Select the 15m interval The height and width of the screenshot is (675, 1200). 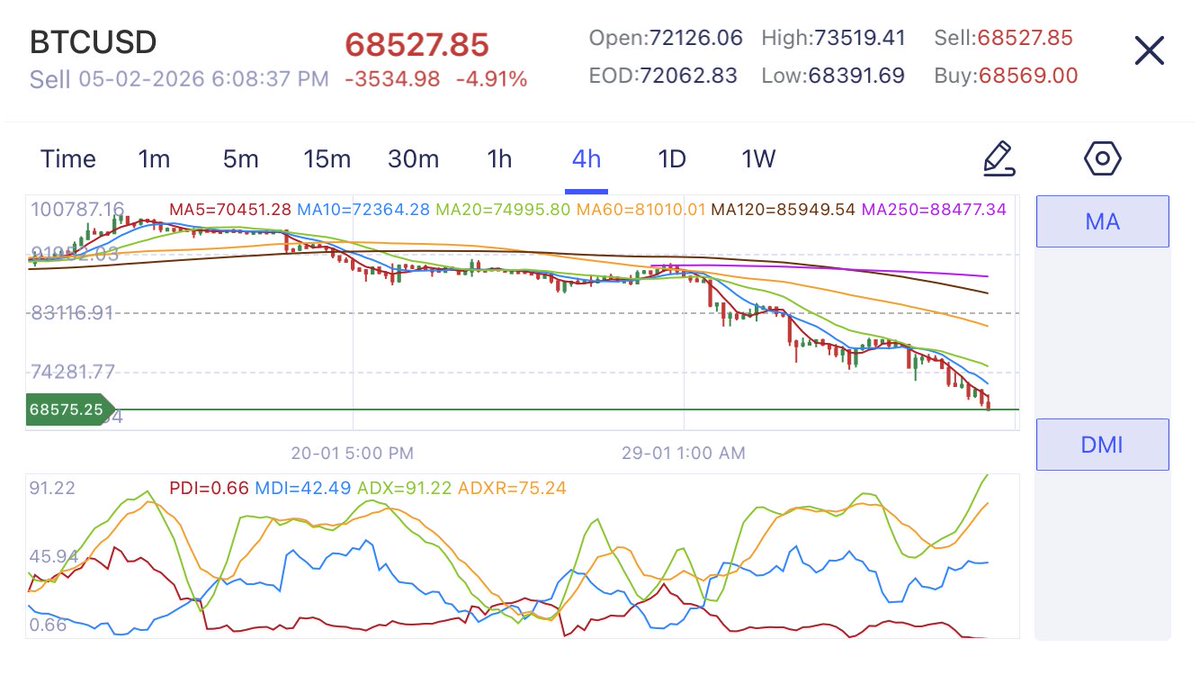tap(327, 158)
